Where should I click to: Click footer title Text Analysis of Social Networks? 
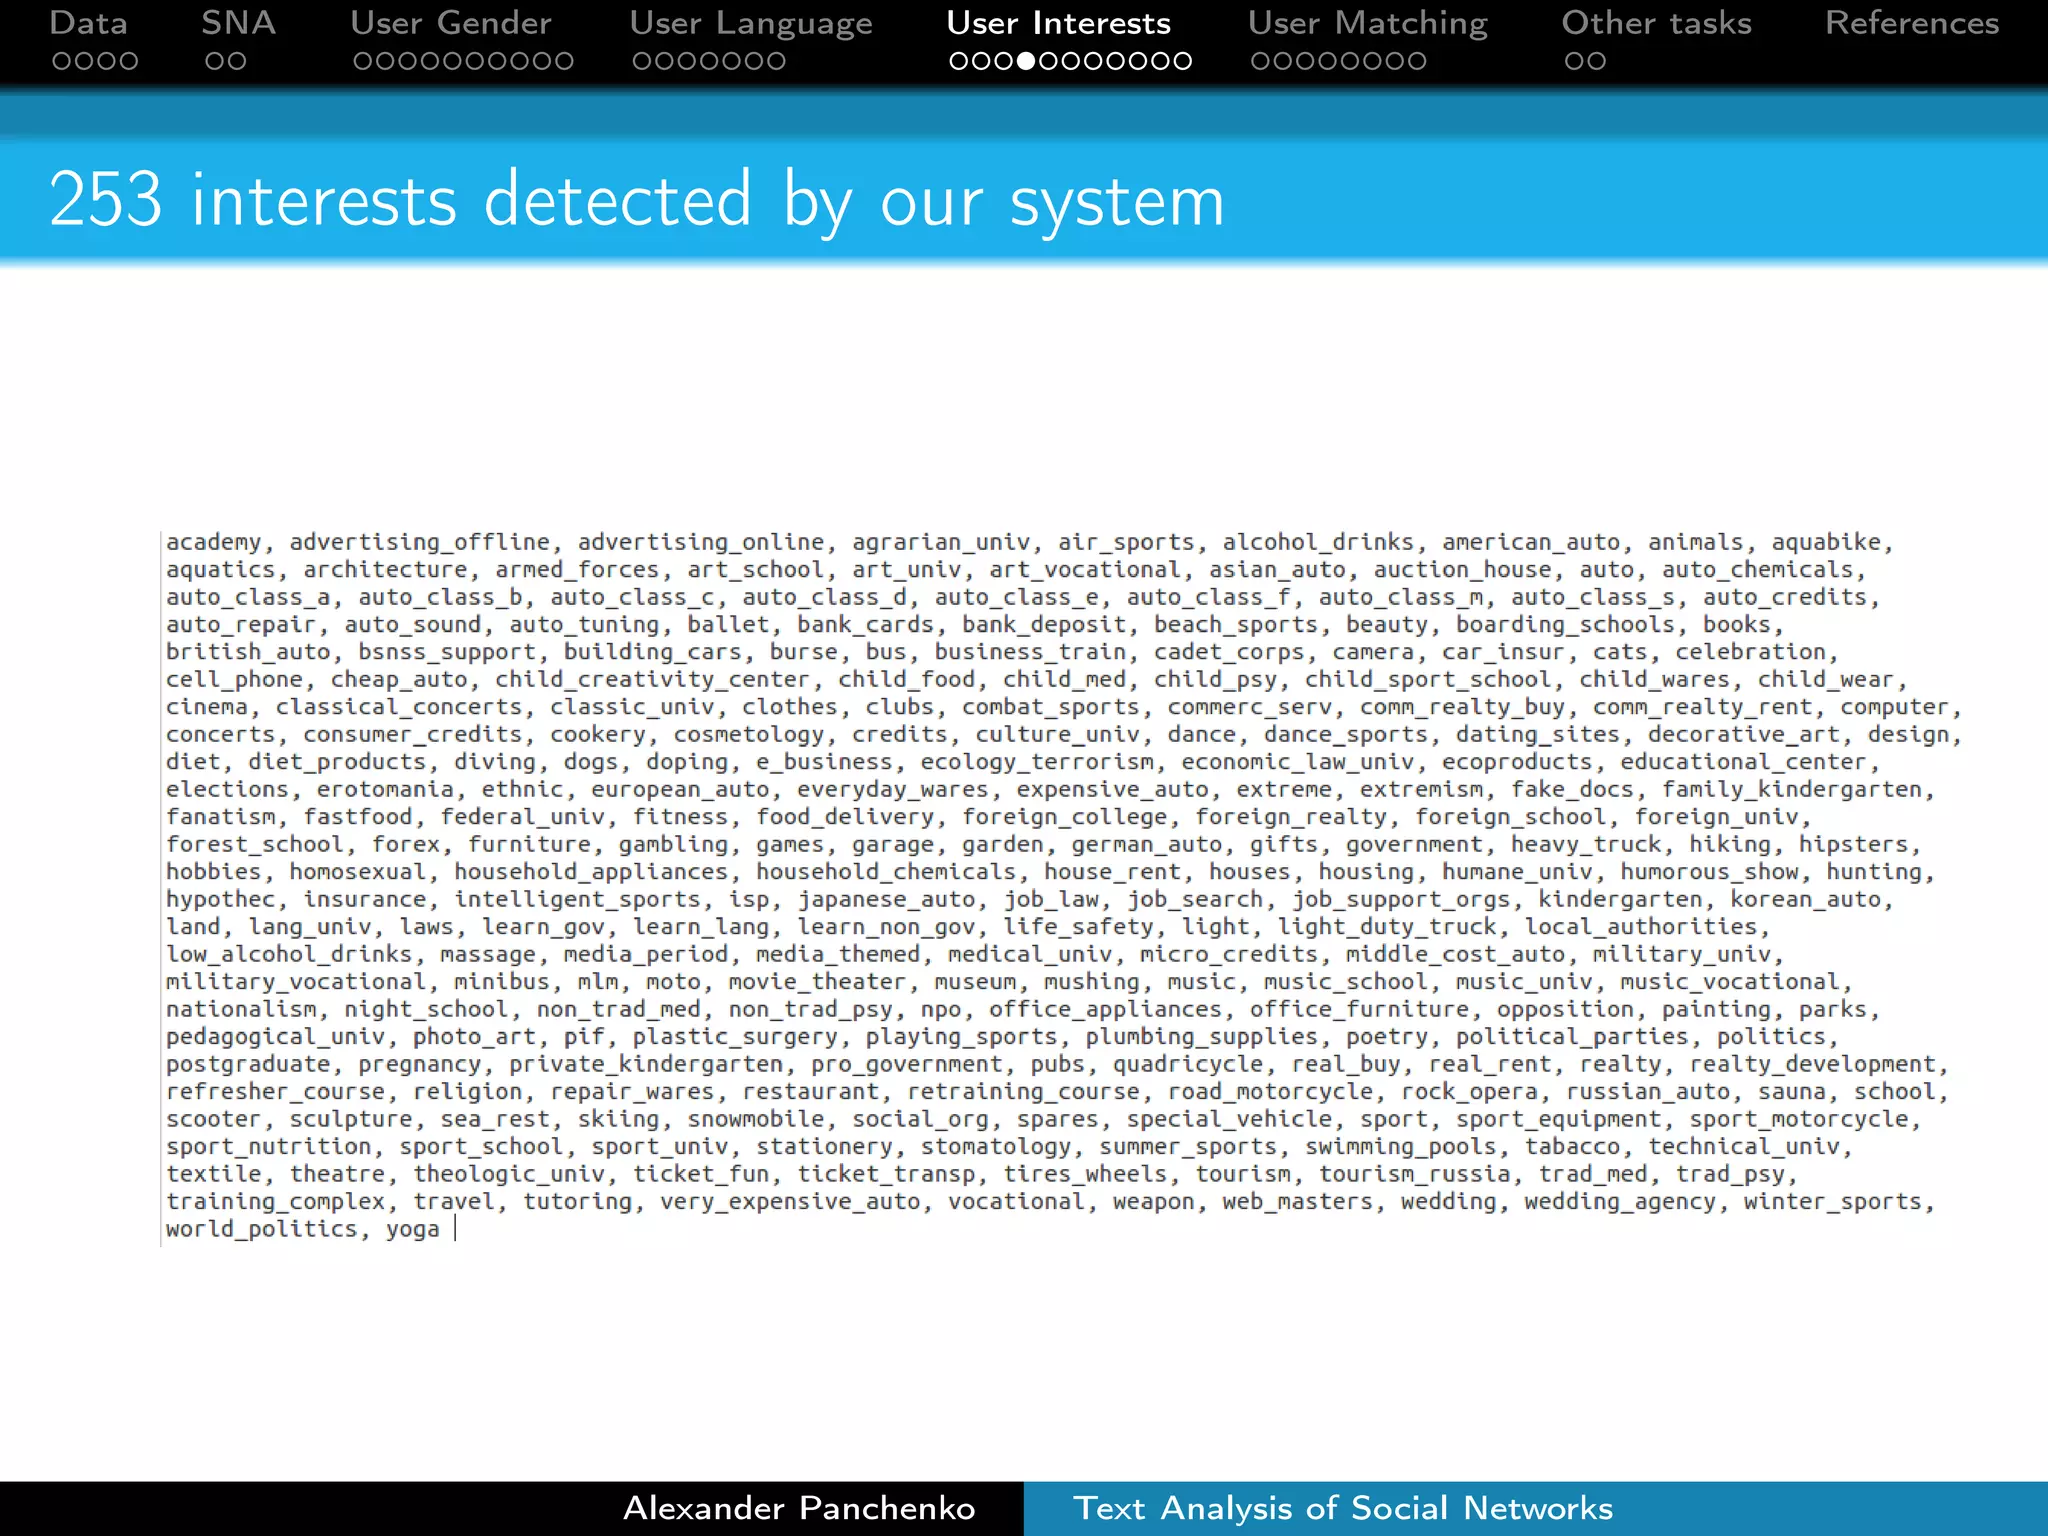[1343, 1508]
